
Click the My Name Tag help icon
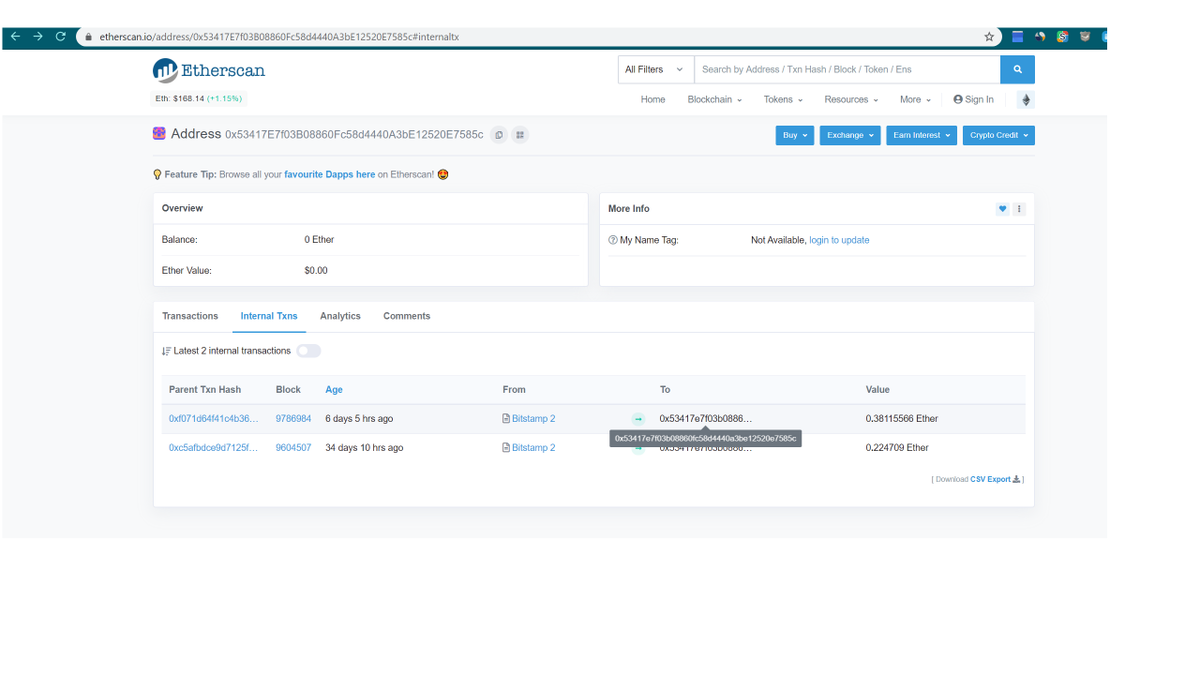click(x=613, y=240)
